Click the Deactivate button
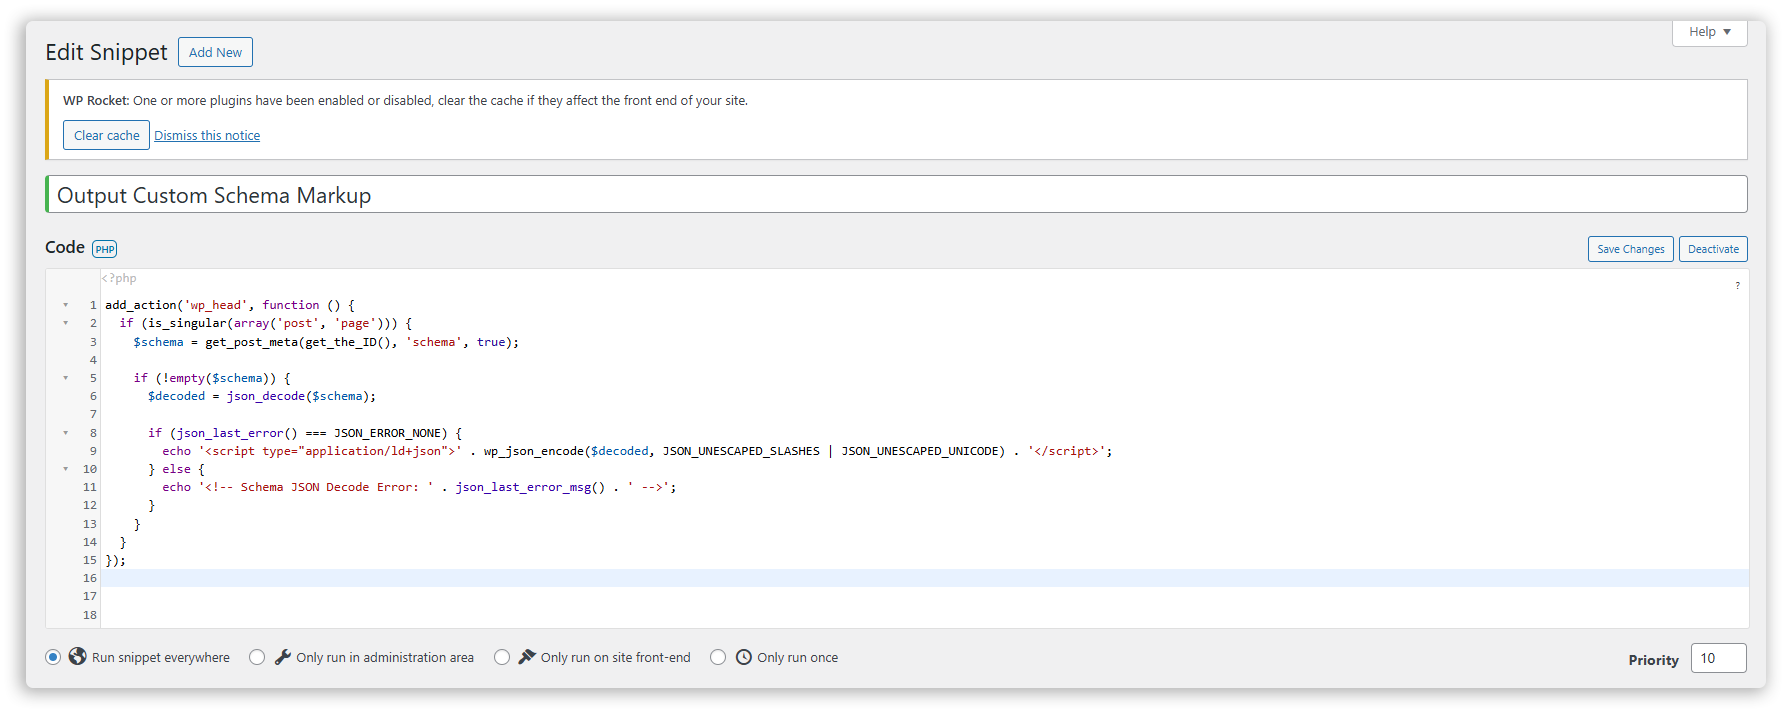Image resolution: width=1787 pixels, height=714 pixels. point(1713,249)
